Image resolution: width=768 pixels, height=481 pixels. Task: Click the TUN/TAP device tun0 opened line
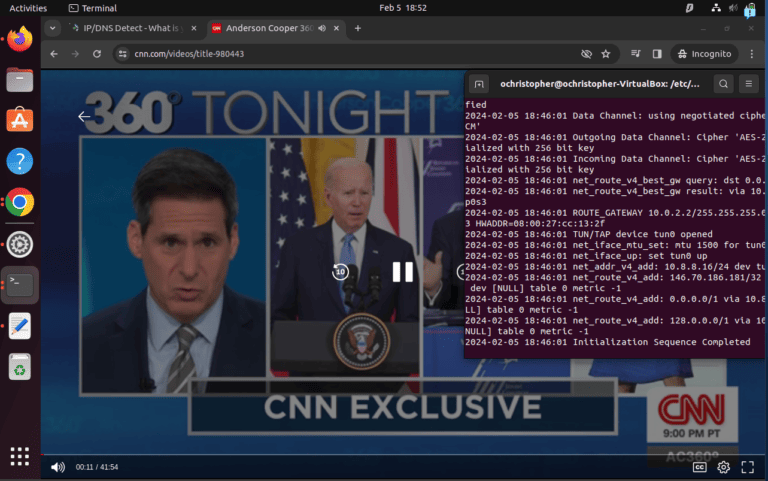(x=589, y=234)
